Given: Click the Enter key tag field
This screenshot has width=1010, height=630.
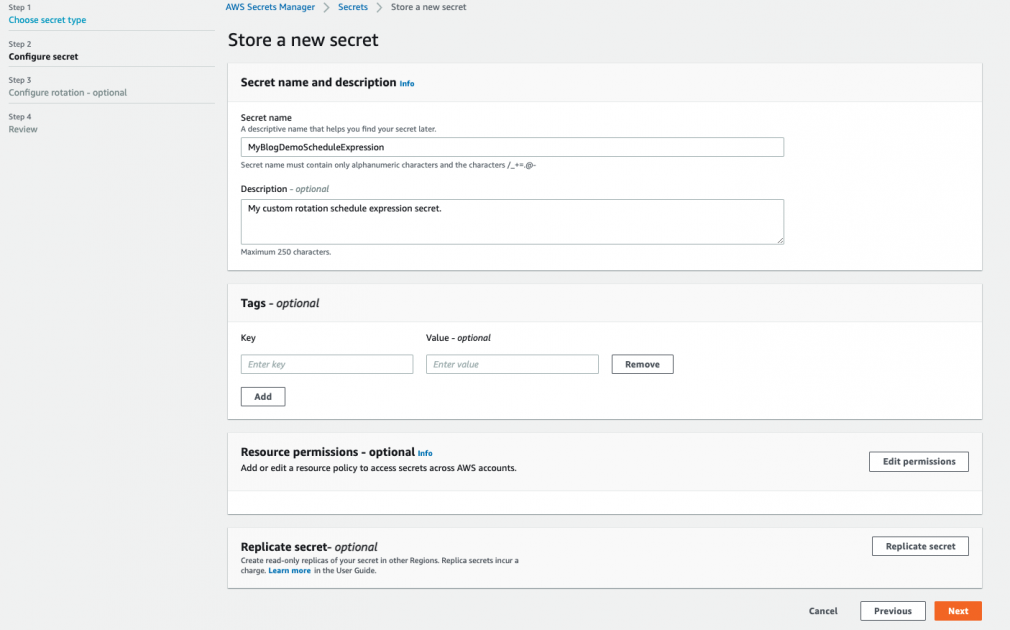Looking at the screenshot, I should 326,364.
